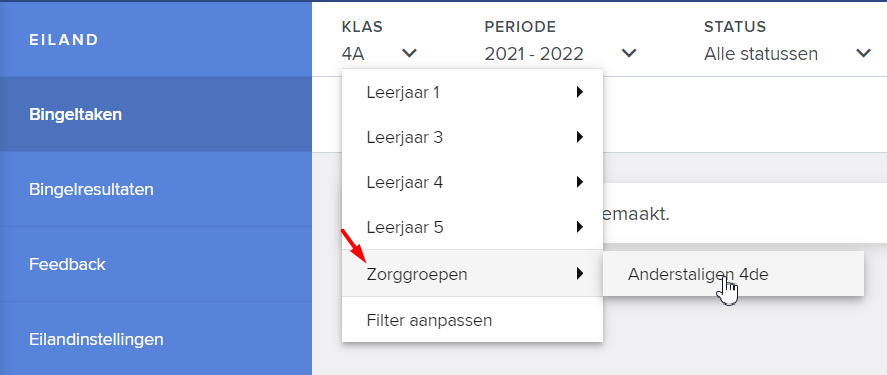Expand Leerjaar 4 submenu arrow
Viewport: 887px width, 375px height.
[579, 182]
